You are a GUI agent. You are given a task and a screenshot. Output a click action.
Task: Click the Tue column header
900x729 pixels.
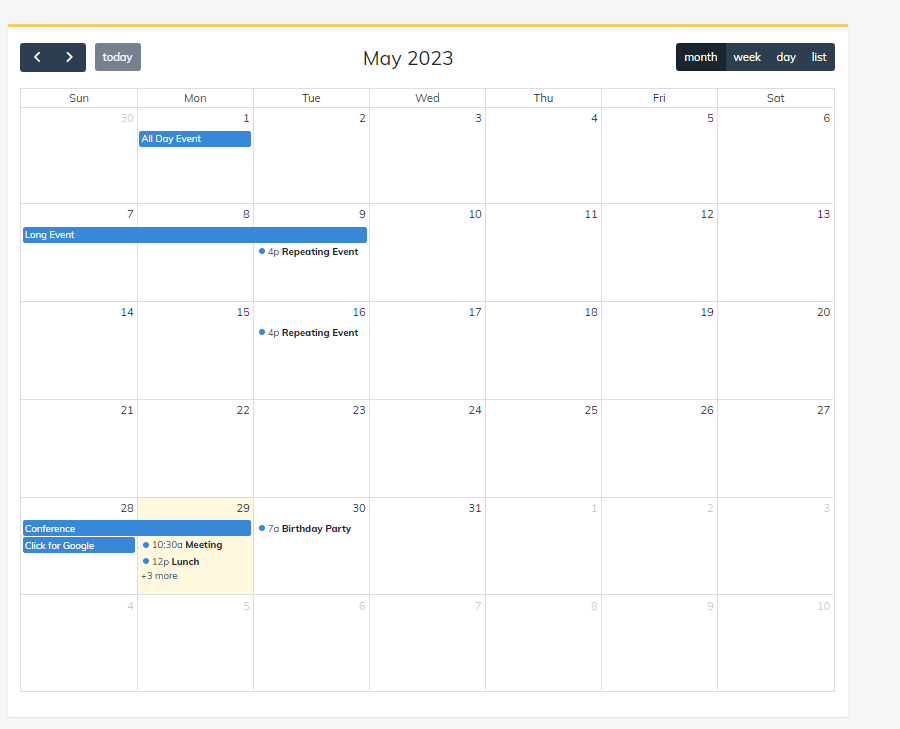pyautogui.click(x=311, y=98)
